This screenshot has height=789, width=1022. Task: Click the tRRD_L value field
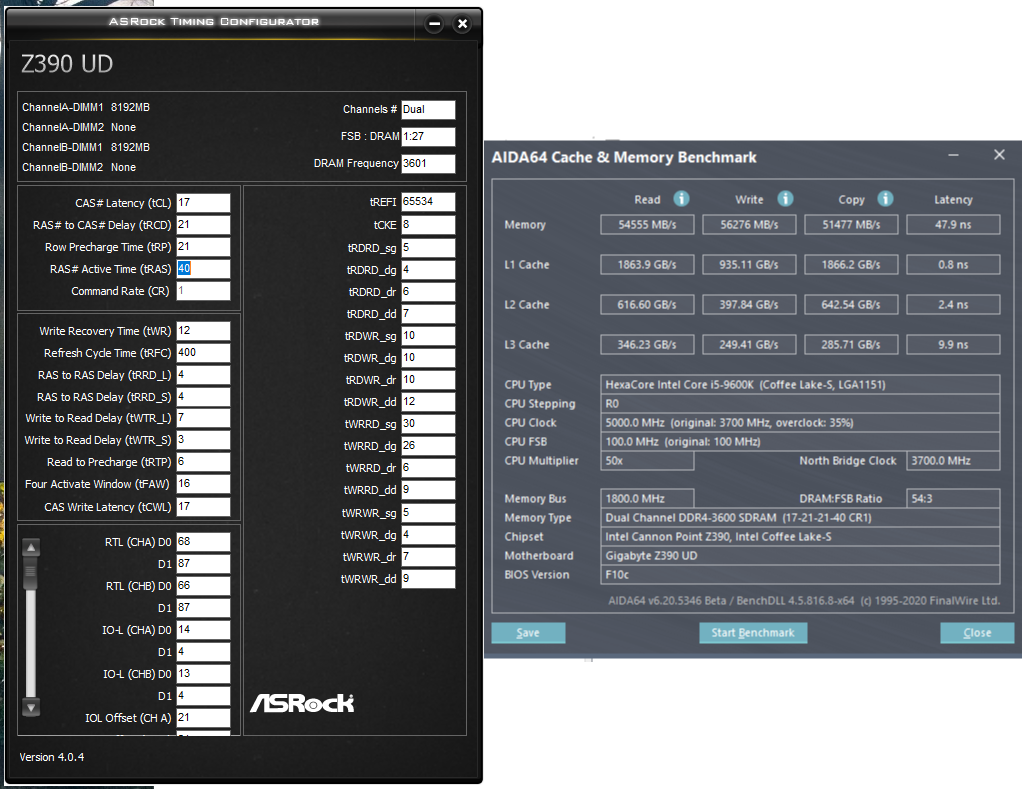click(x=203, y=375)
